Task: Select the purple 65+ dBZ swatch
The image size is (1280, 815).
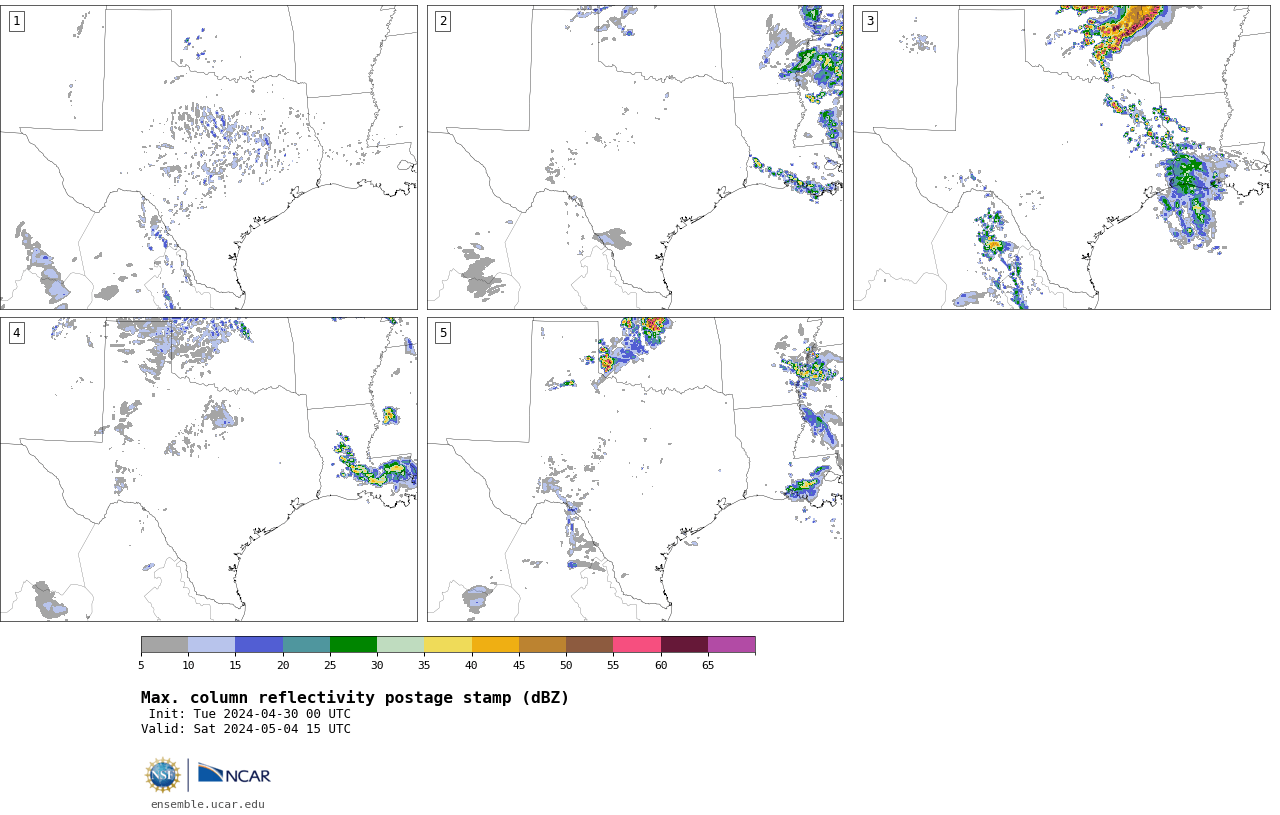Action: click(x=731, y=644)
